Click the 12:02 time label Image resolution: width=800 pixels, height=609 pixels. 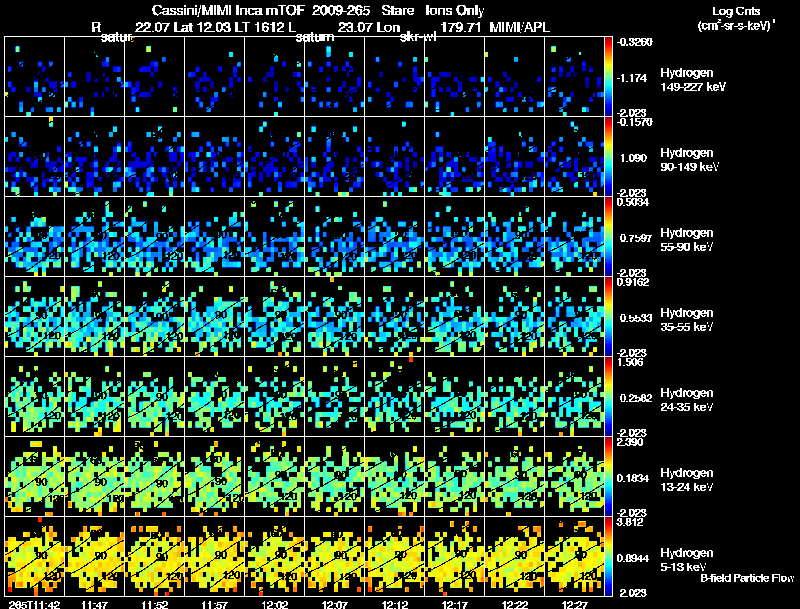pos(274,604)
